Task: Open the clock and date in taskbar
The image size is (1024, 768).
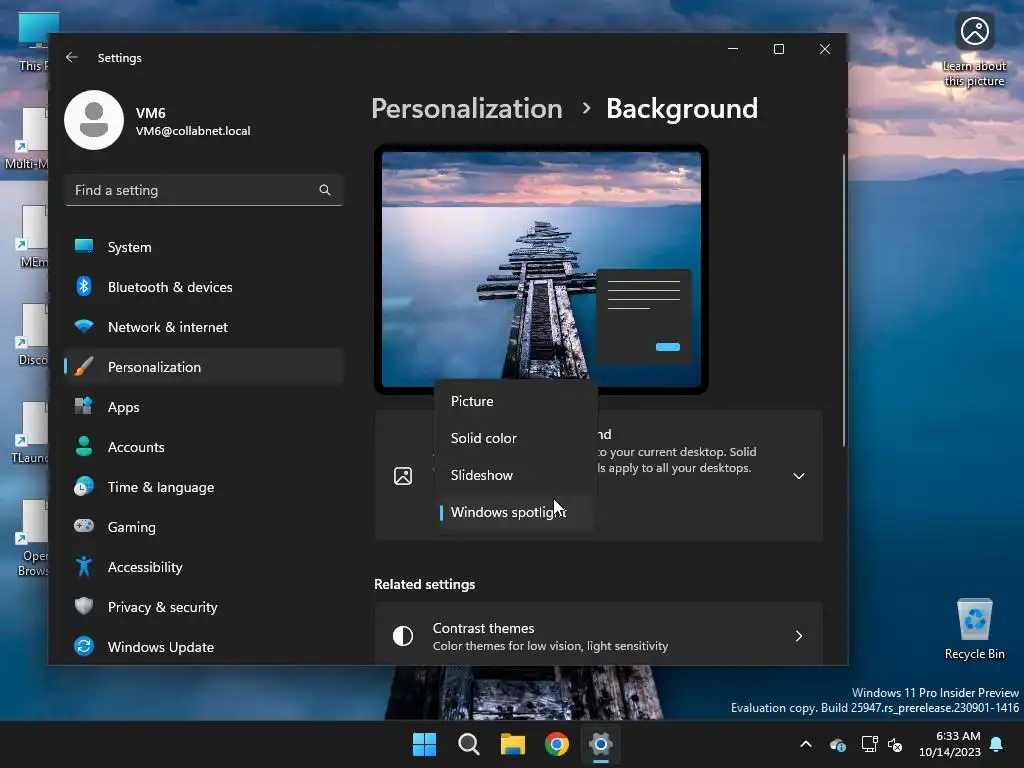Action: (x=950, y=744)
